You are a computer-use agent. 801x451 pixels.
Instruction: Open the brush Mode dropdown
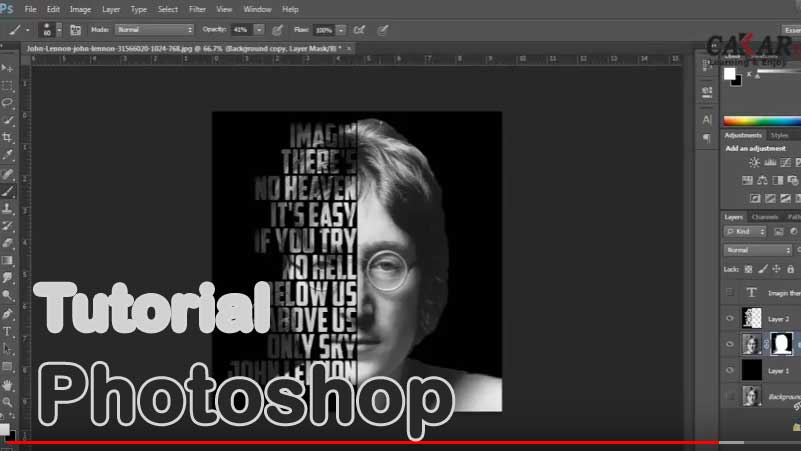pyautogui.click(x=154, y=30)
